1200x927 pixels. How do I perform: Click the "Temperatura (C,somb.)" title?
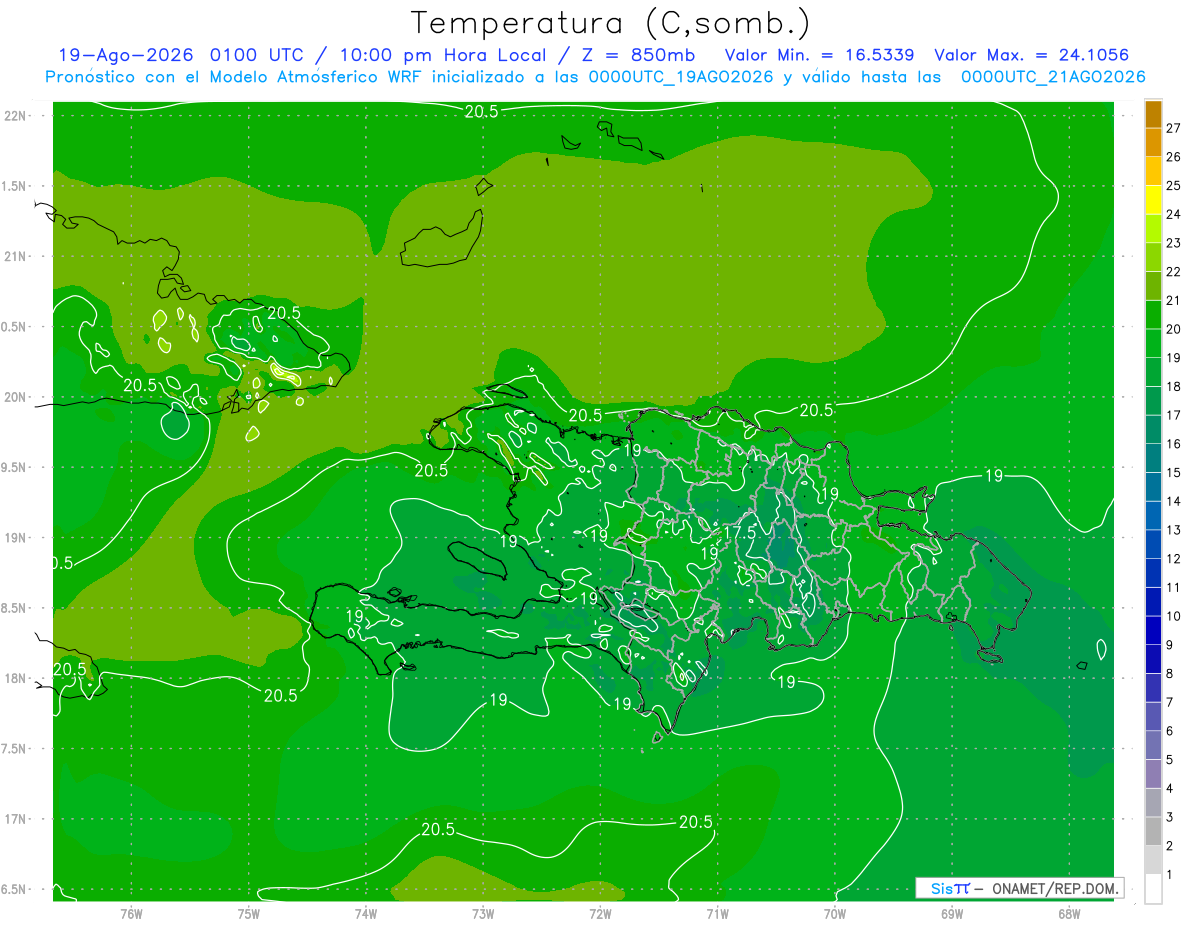(611, 24)
